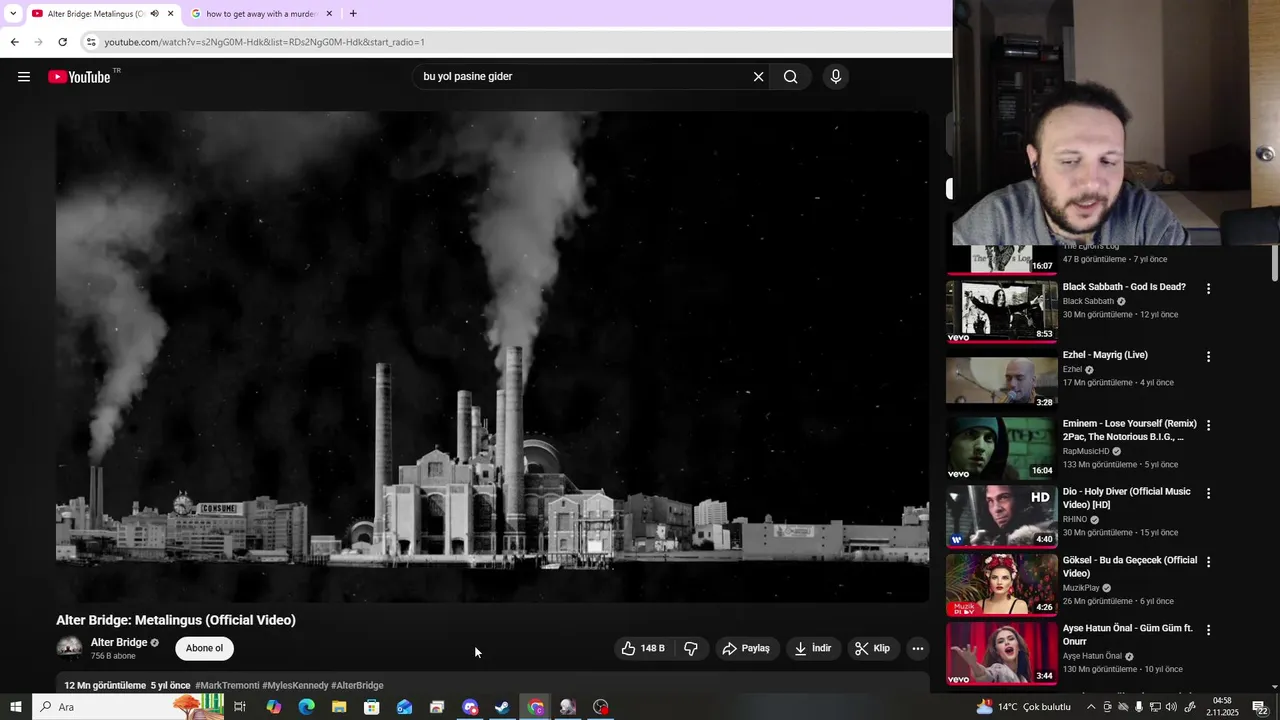
Task: Open options for Black Sabbath - God Is Dead?
Action: tap(1208, 288)
